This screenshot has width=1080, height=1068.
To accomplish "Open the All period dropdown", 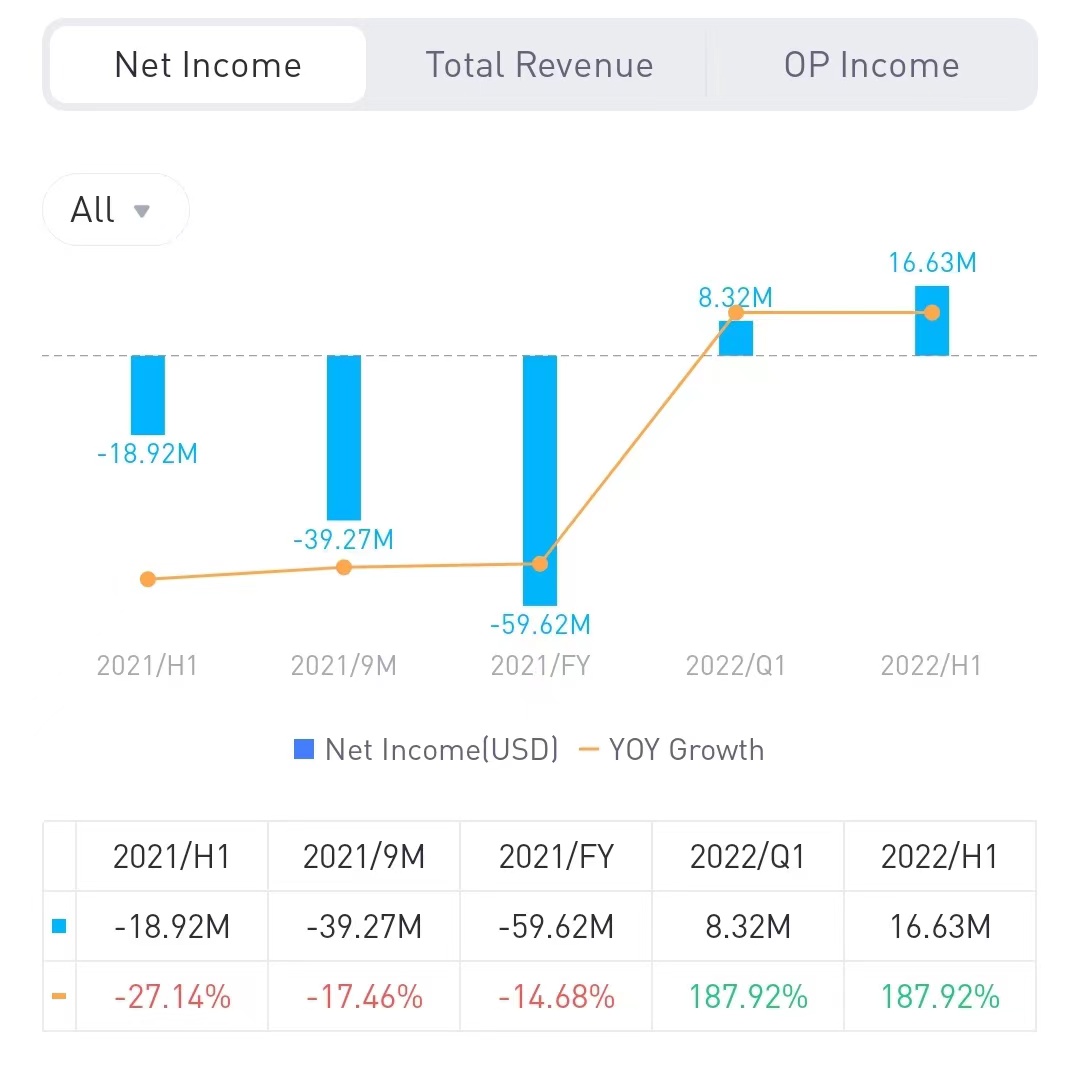I will 116,209.
